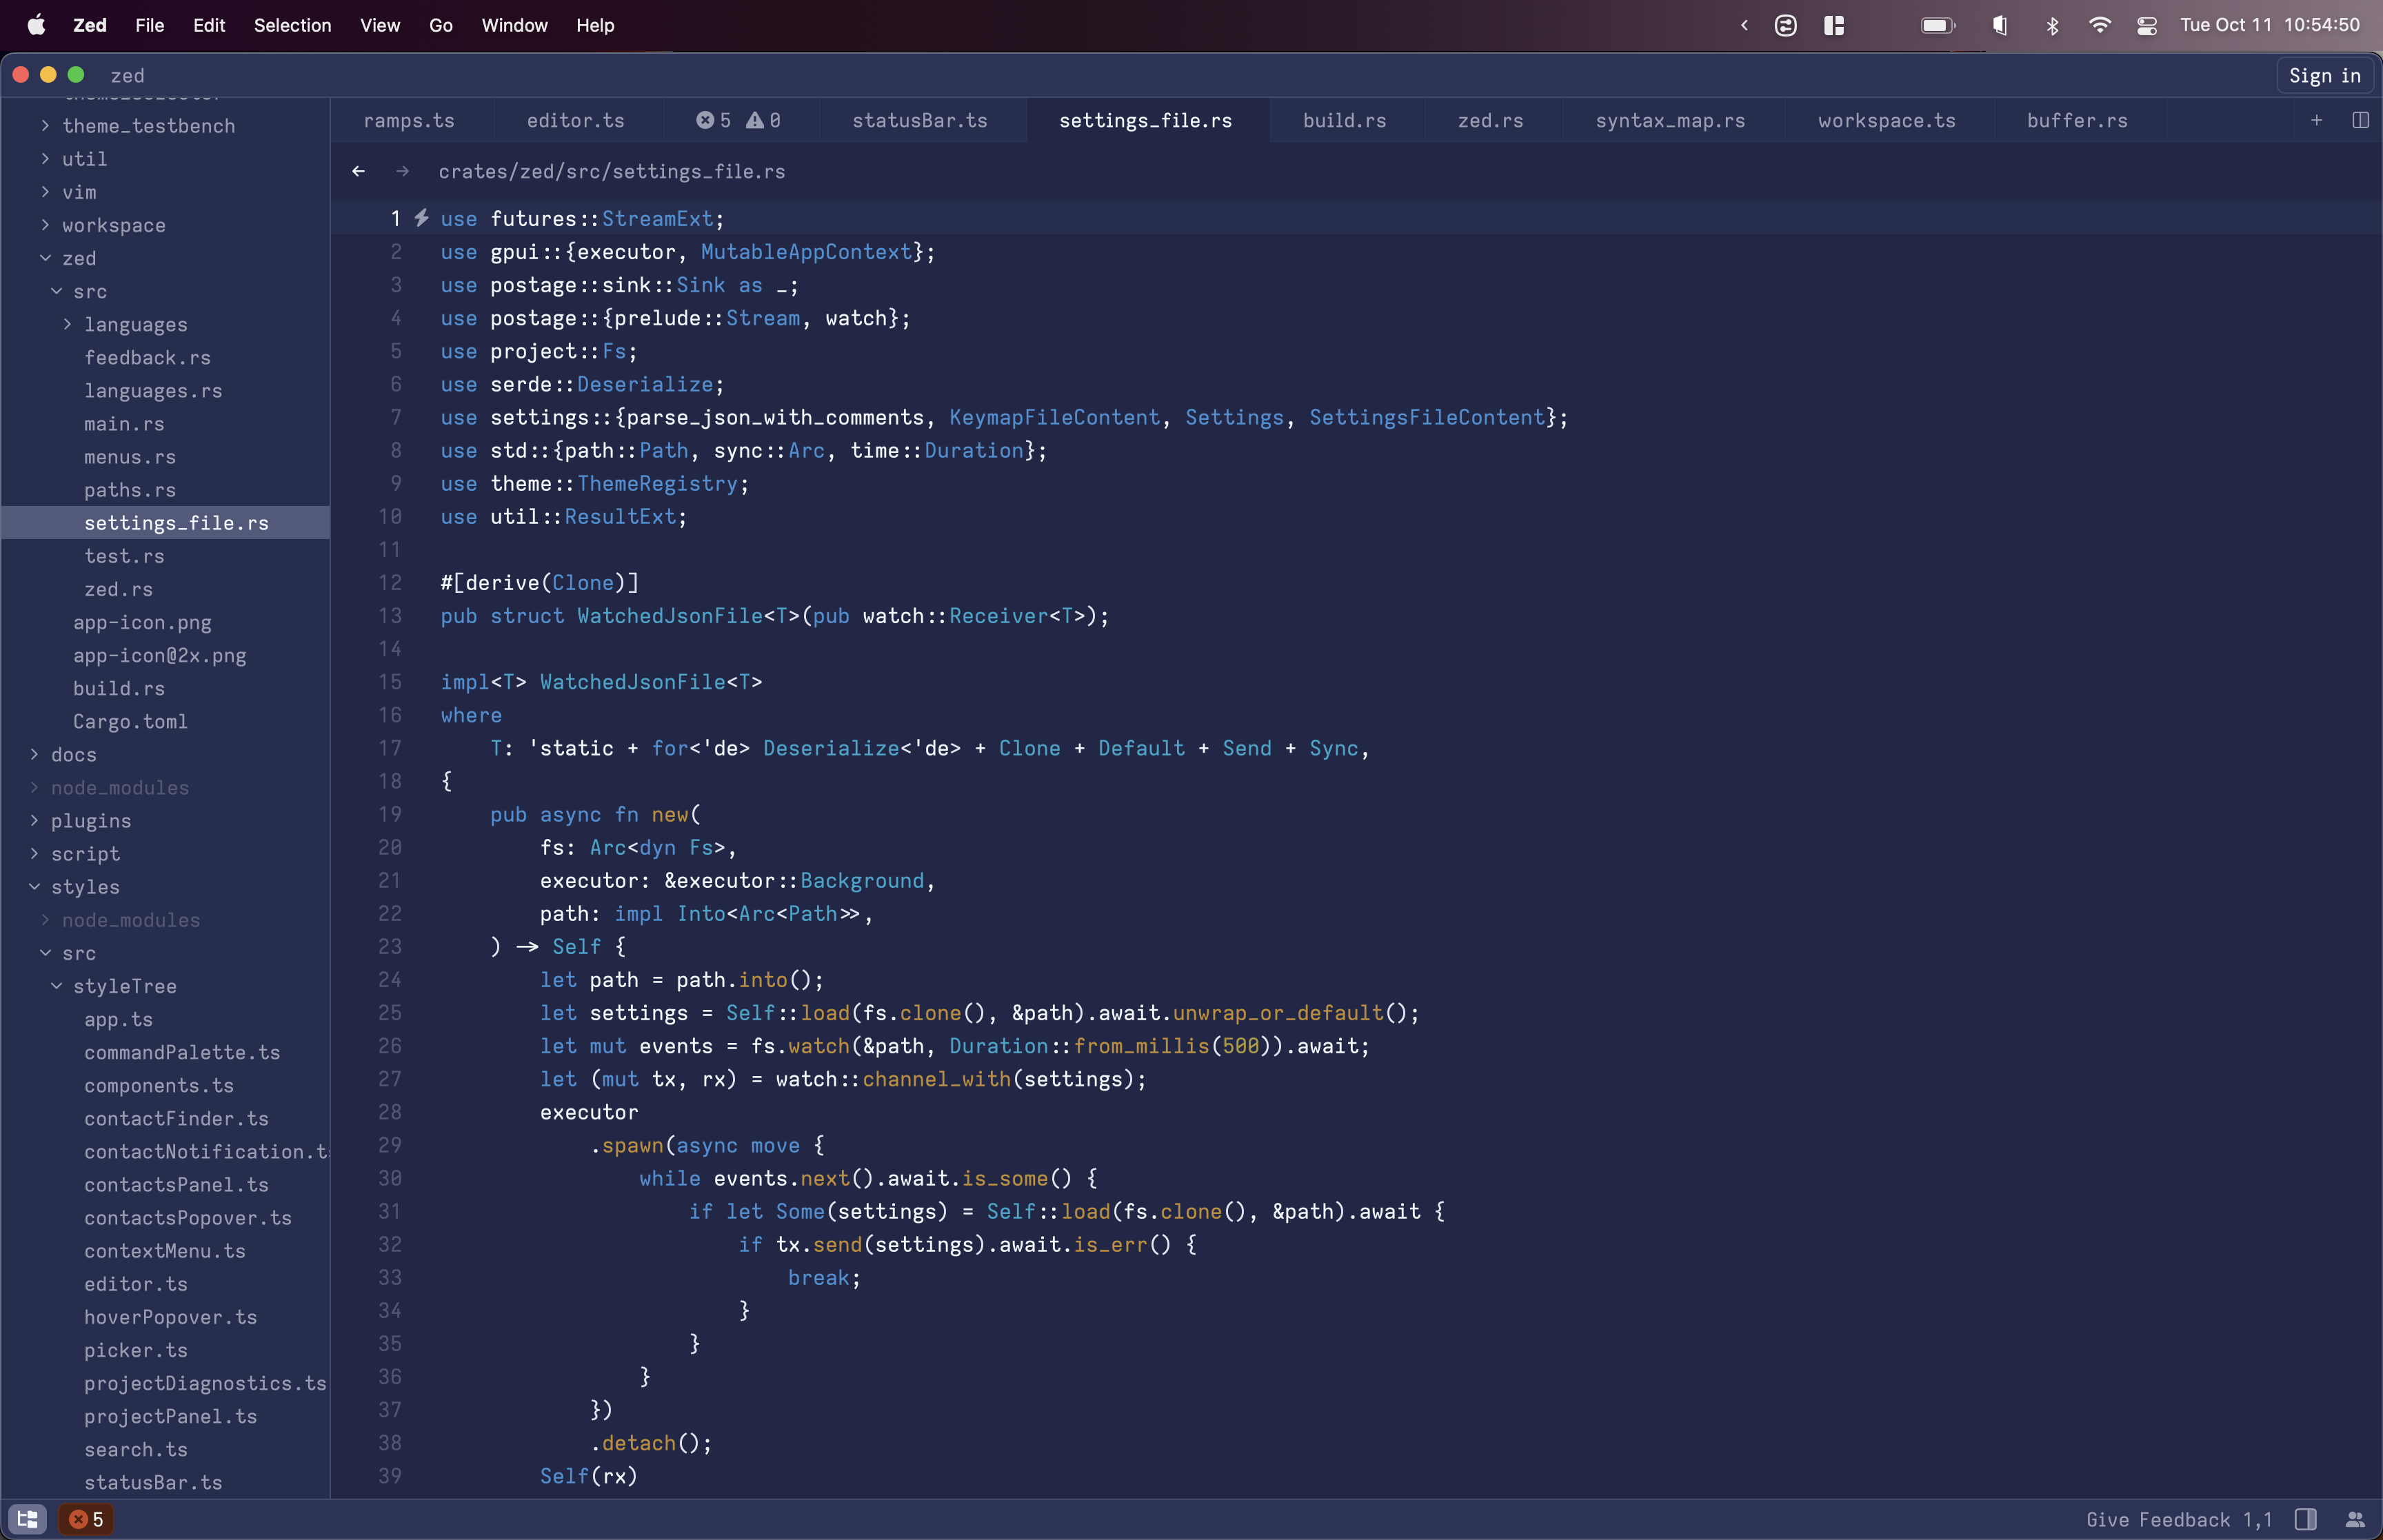Open the diagnostics error count badge

coord(86,1518)
